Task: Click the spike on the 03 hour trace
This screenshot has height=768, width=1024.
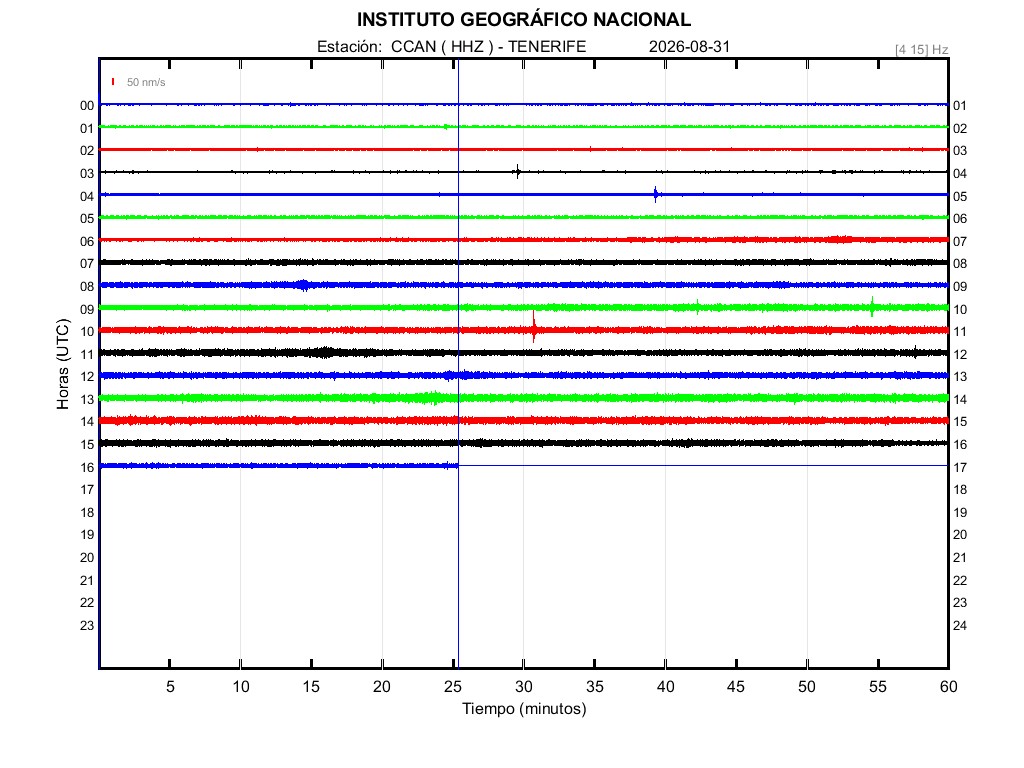Action: [x=517, y=172]
